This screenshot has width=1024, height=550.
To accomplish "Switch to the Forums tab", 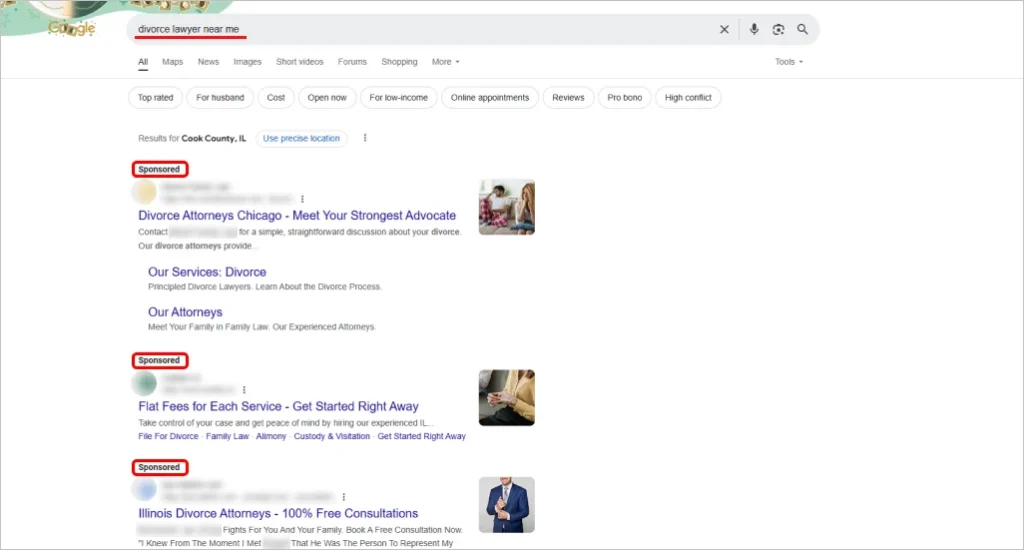I will tap(352, 62).
